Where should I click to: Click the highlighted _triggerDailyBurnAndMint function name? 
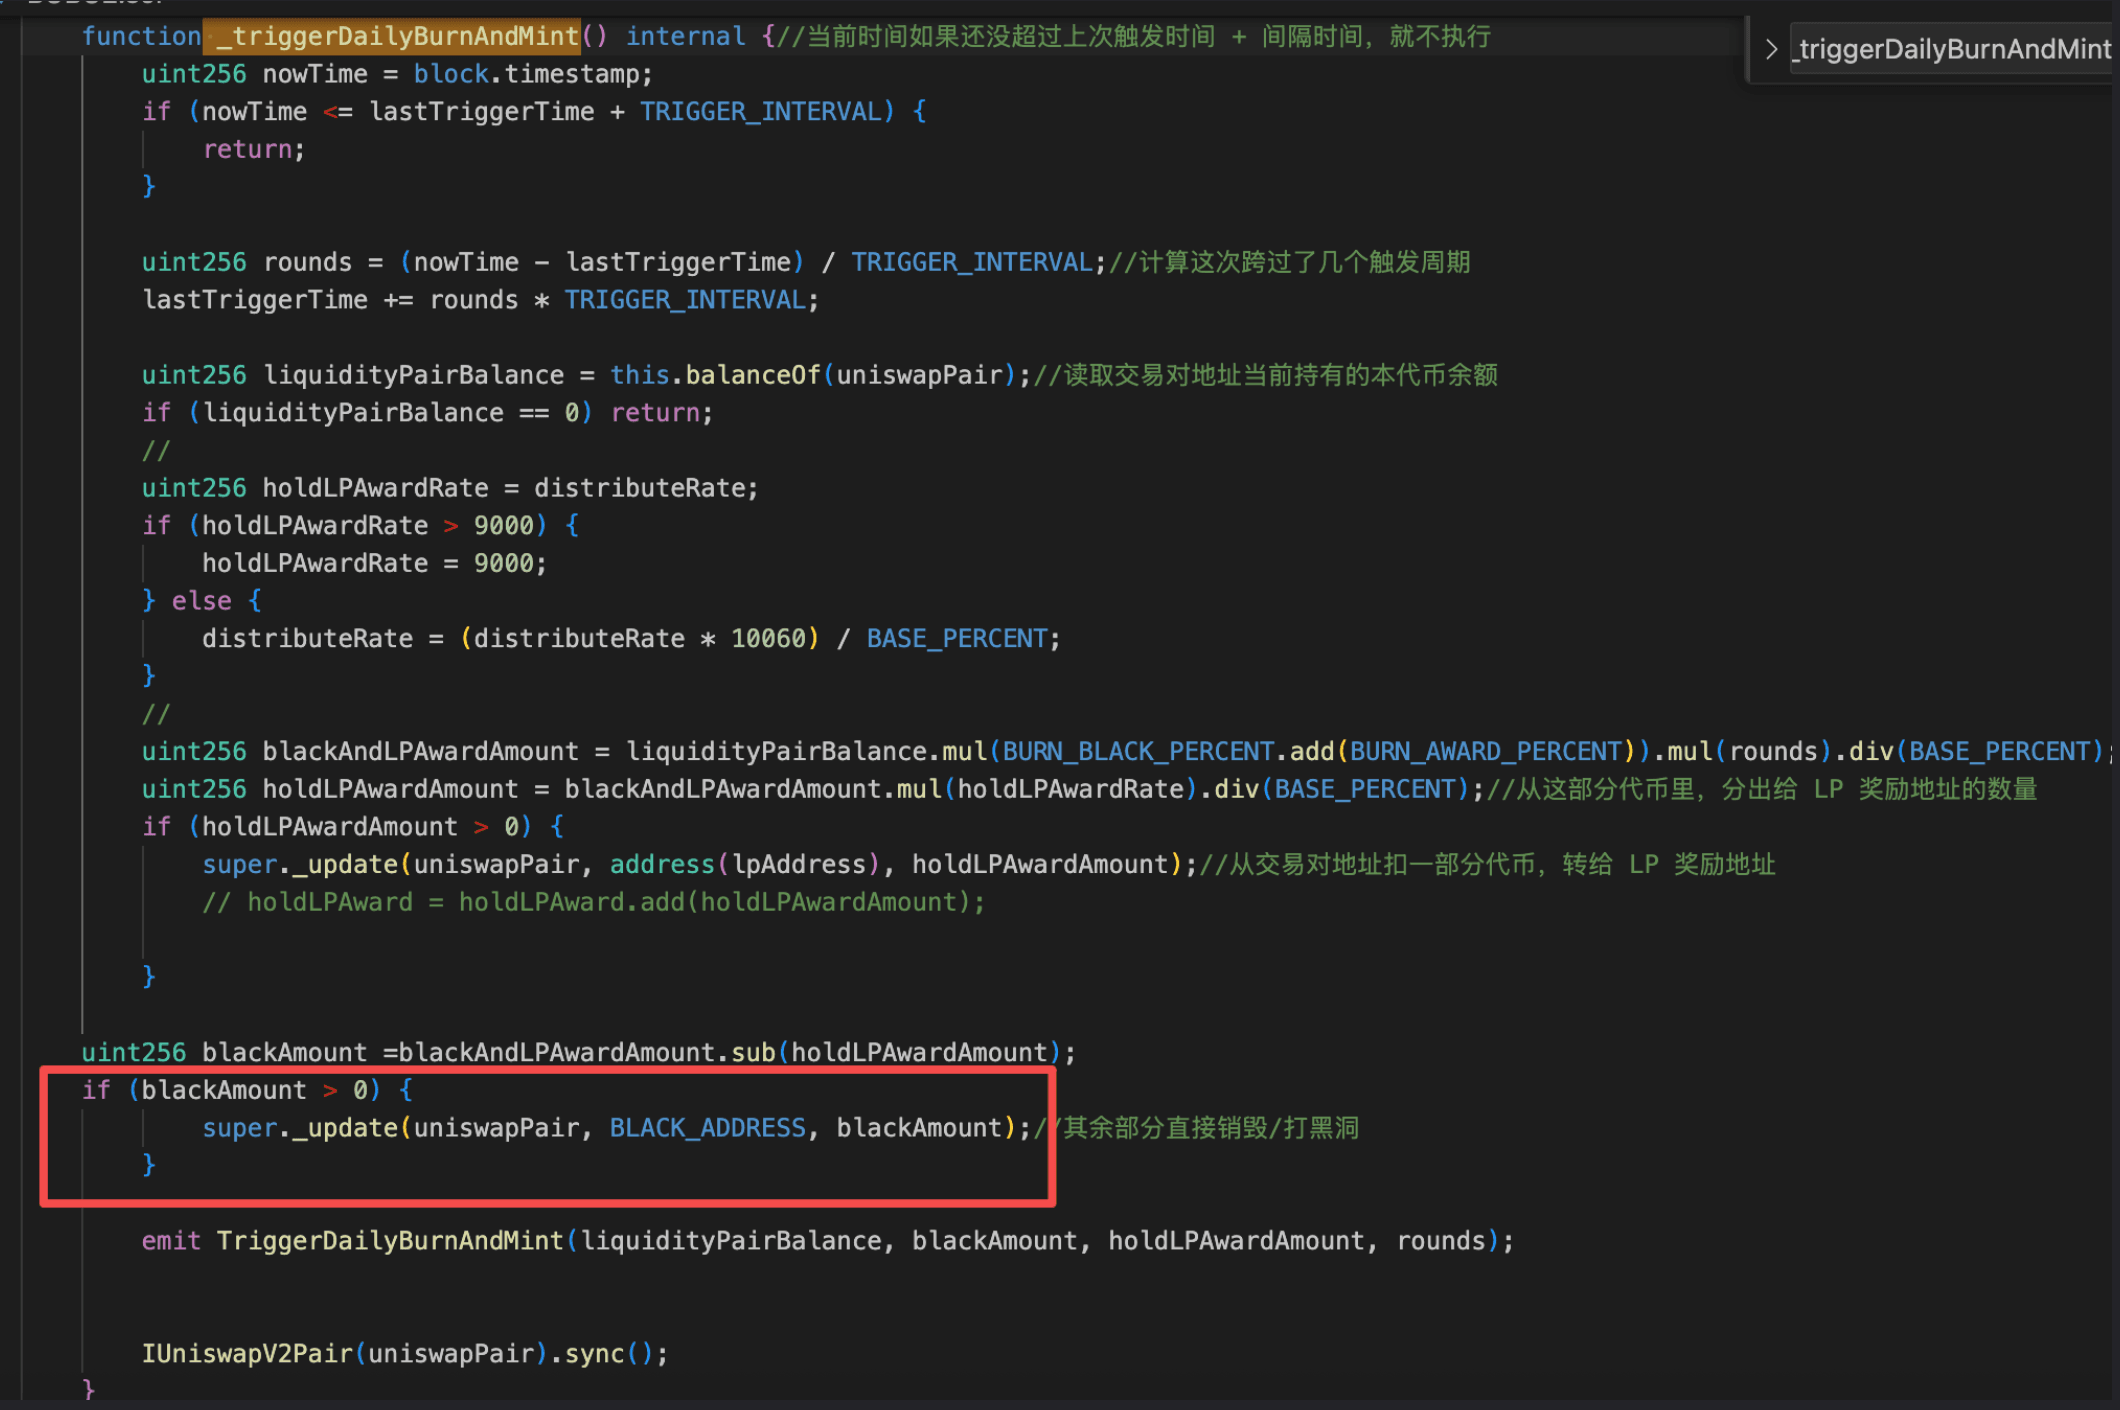coord(393,37)
